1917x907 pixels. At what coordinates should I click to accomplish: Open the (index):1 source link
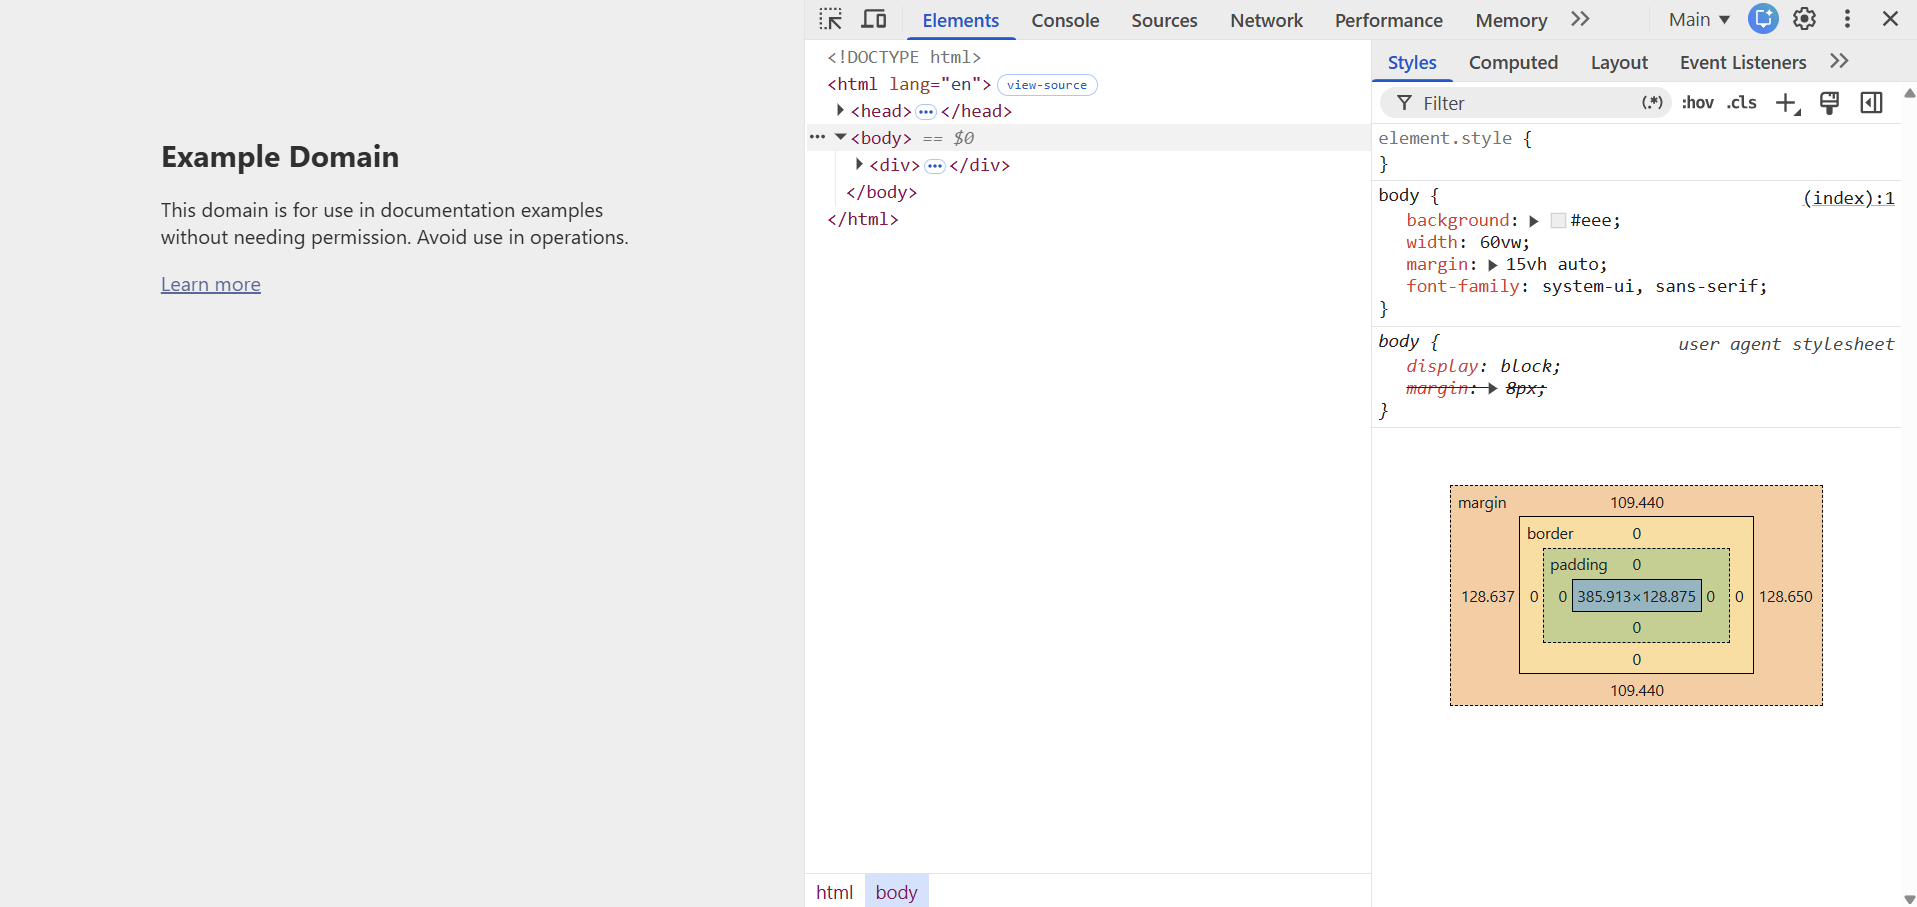point(1848,198)
